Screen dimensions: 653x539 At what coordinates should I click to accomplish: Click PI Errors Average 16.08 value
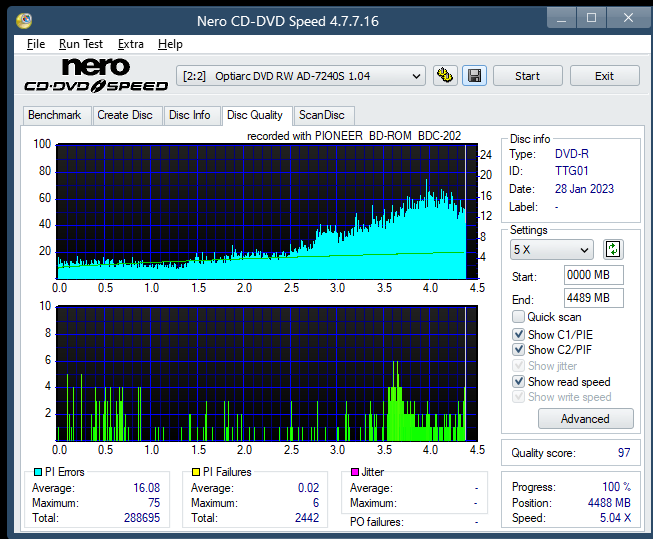click(147, 488)
